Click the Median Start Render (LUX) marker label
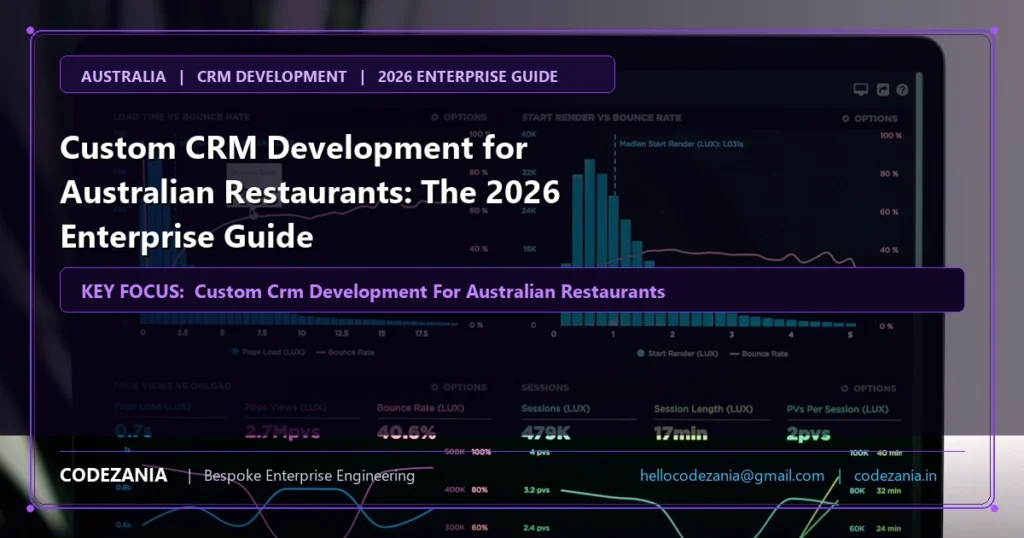This screenshot has width=1024, height=538. point(681,144)
